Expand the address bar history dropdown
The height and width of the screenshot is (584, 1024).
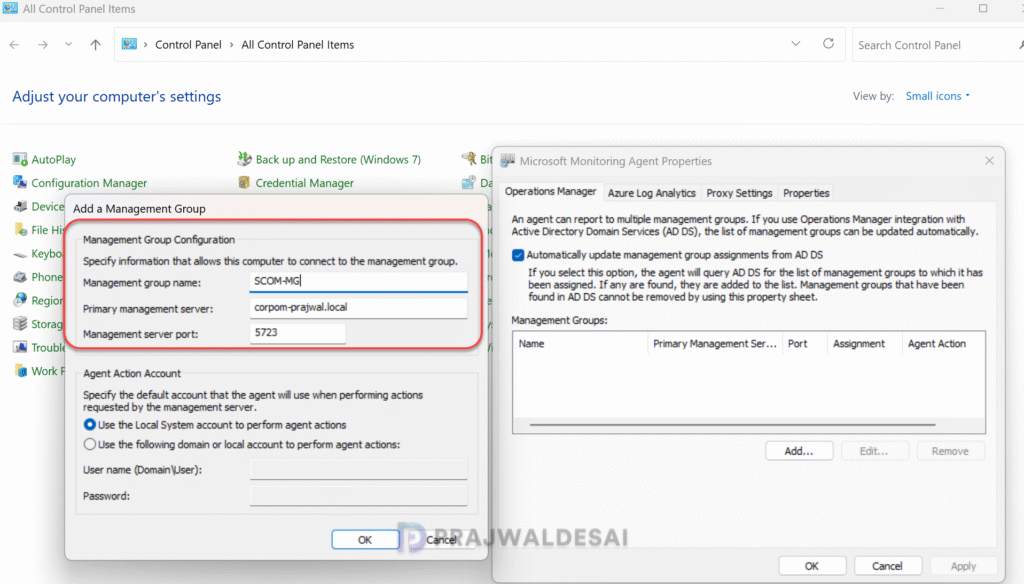(x=795, y=44)
